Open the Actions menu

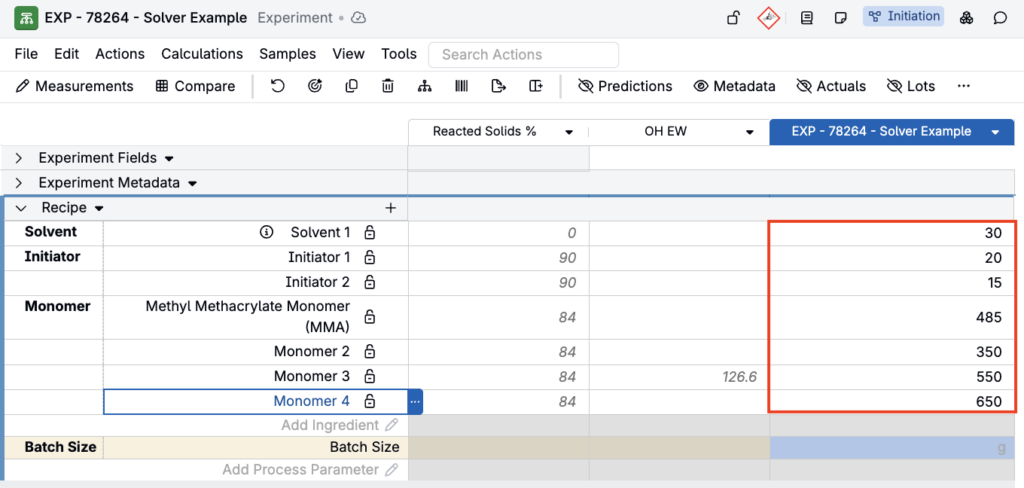[x=120, y=54]
